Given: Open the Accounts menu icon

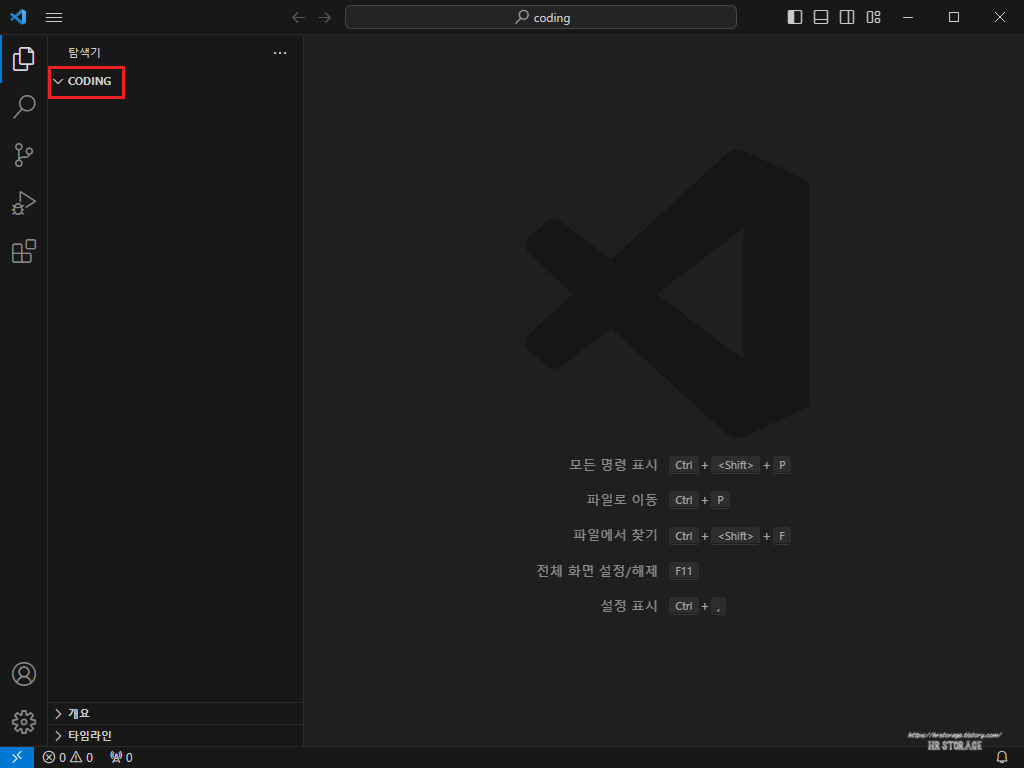Looking at the screenshot, I should coord(24,674).
